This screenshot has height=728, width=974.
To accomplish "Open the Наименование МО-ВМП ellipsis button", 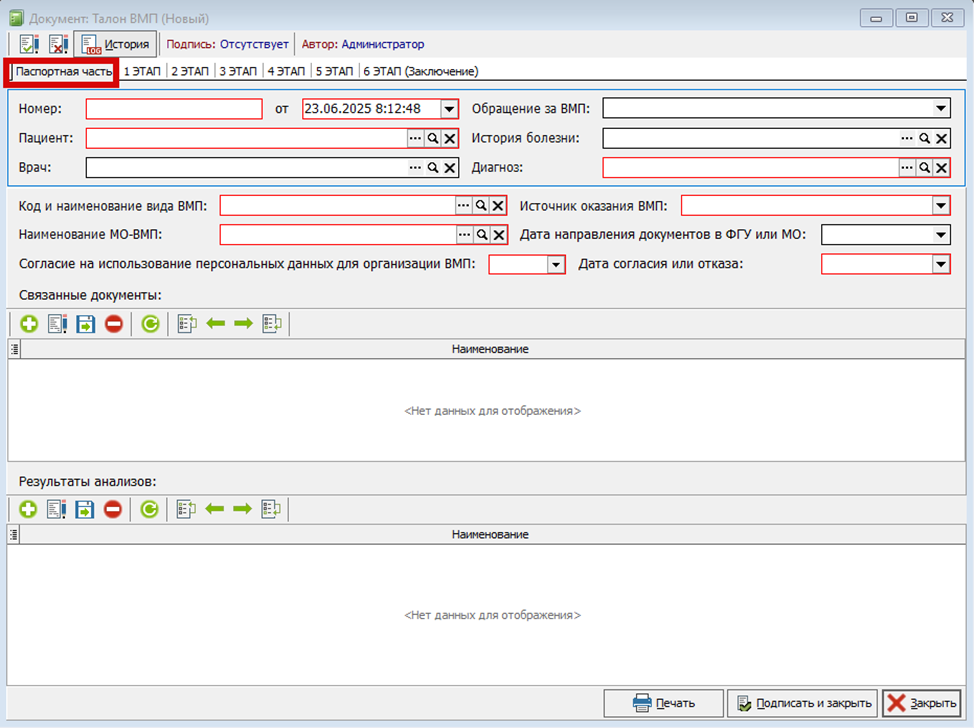I will [464, 234].
